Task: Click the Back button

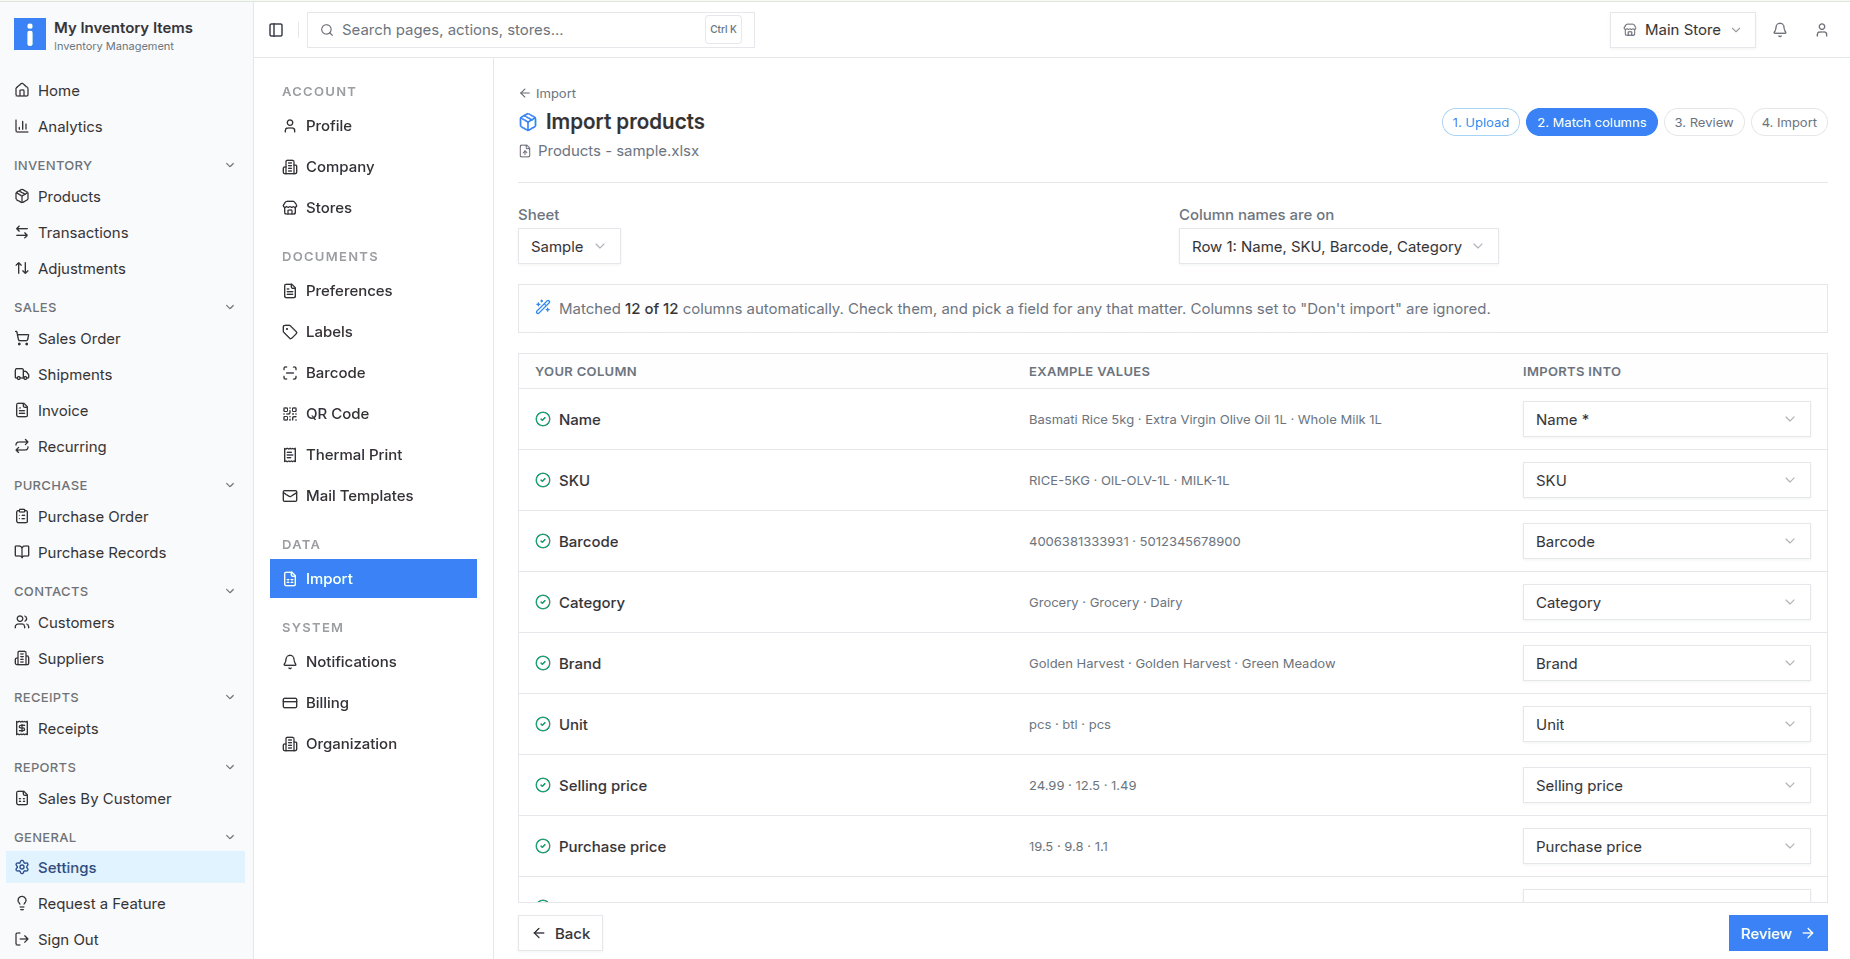Action: pos(560,933)
